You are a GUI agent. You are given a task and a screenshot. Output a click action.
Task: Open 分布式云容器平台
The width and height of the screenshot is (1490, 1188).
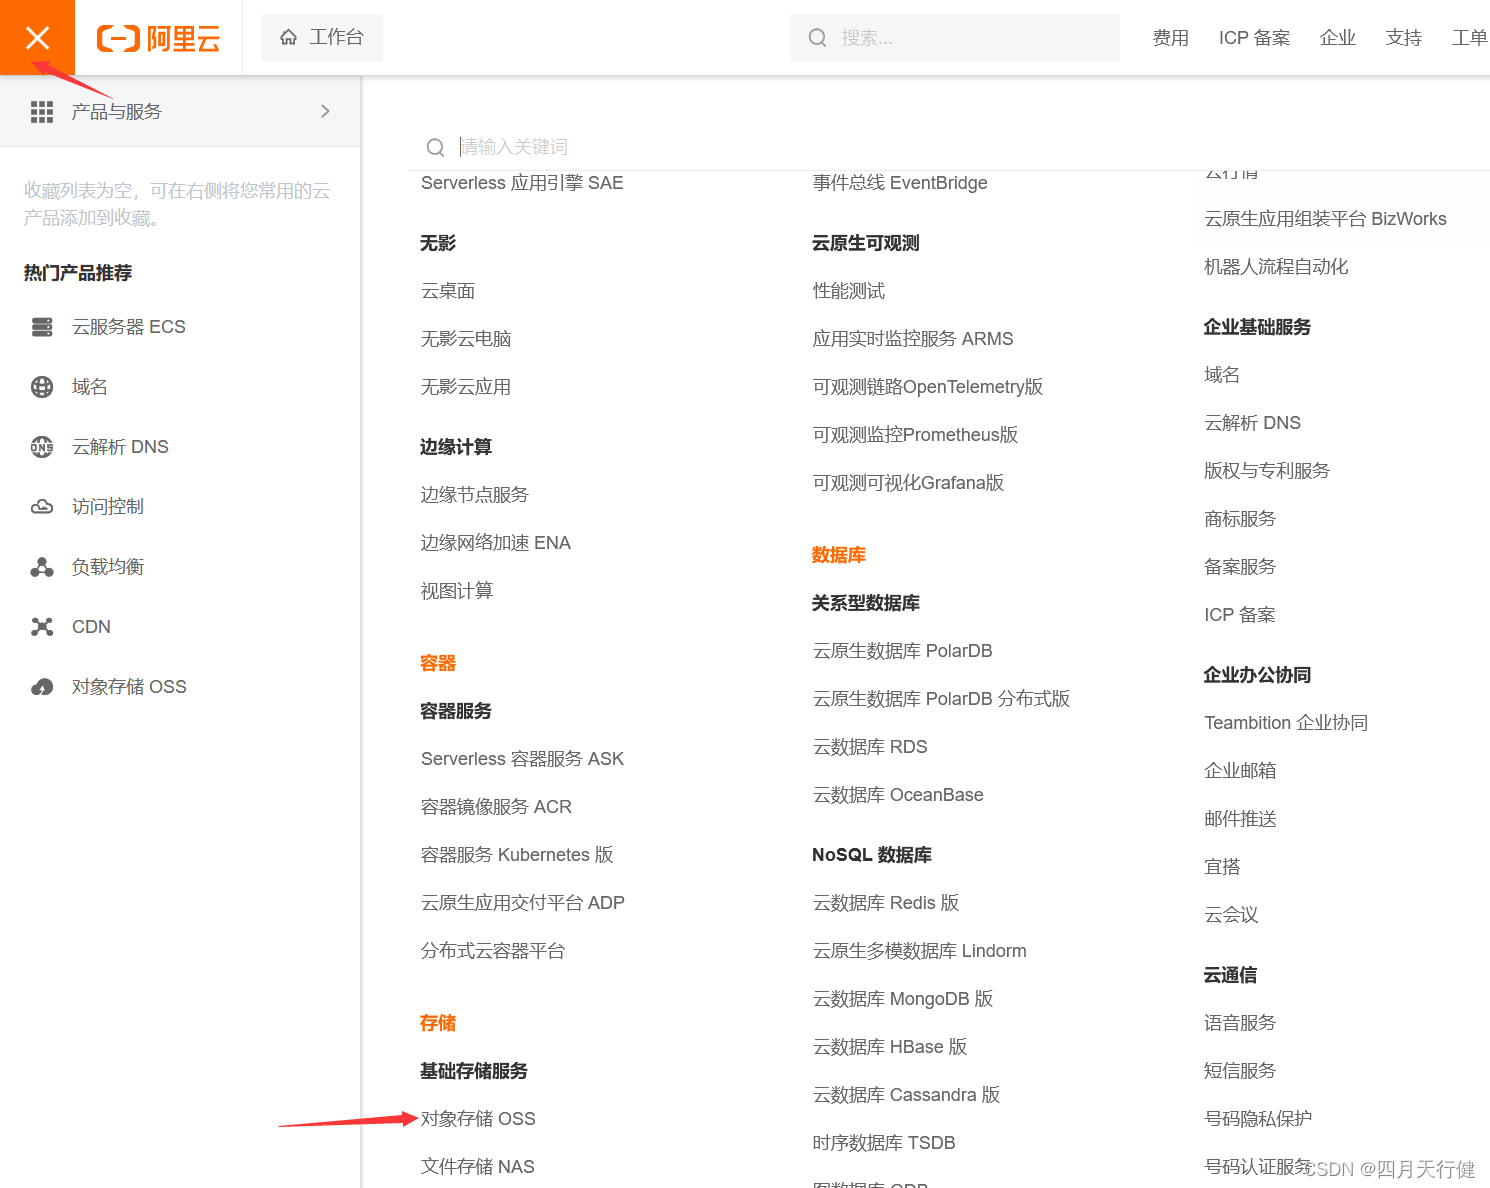[x=493, y=951]
